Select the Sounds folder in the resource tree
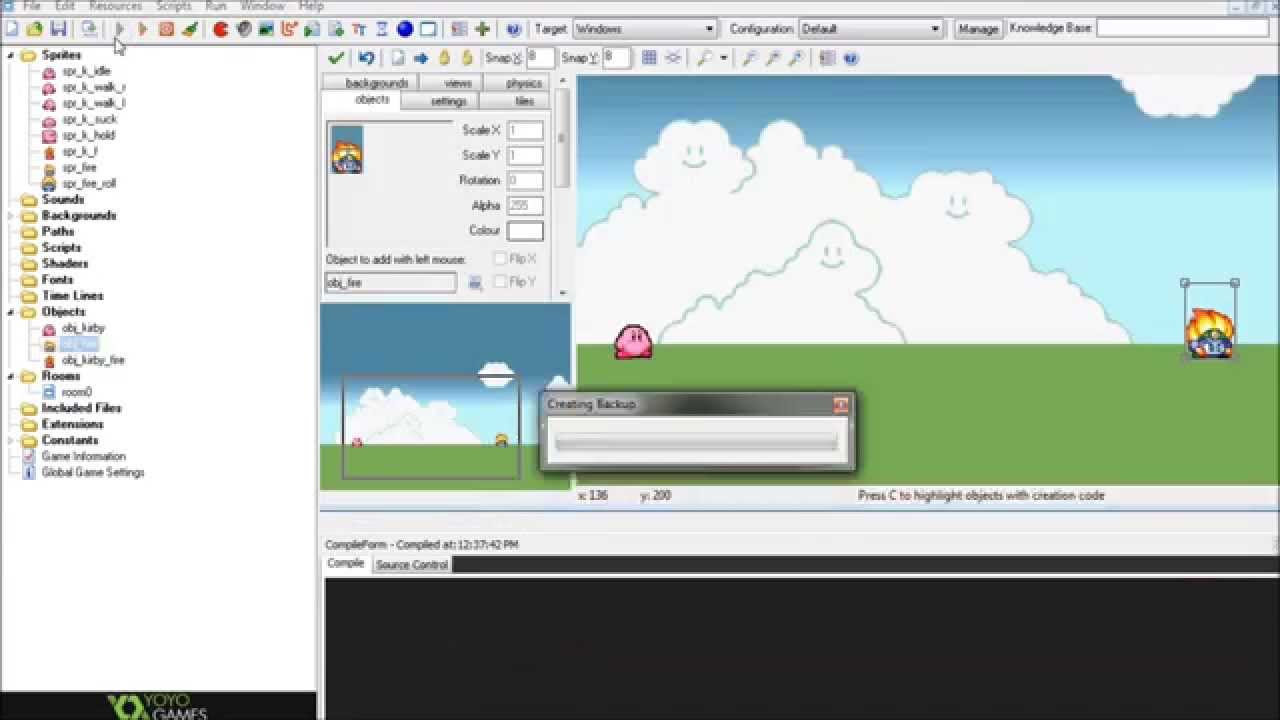 [x=62, y=199]
